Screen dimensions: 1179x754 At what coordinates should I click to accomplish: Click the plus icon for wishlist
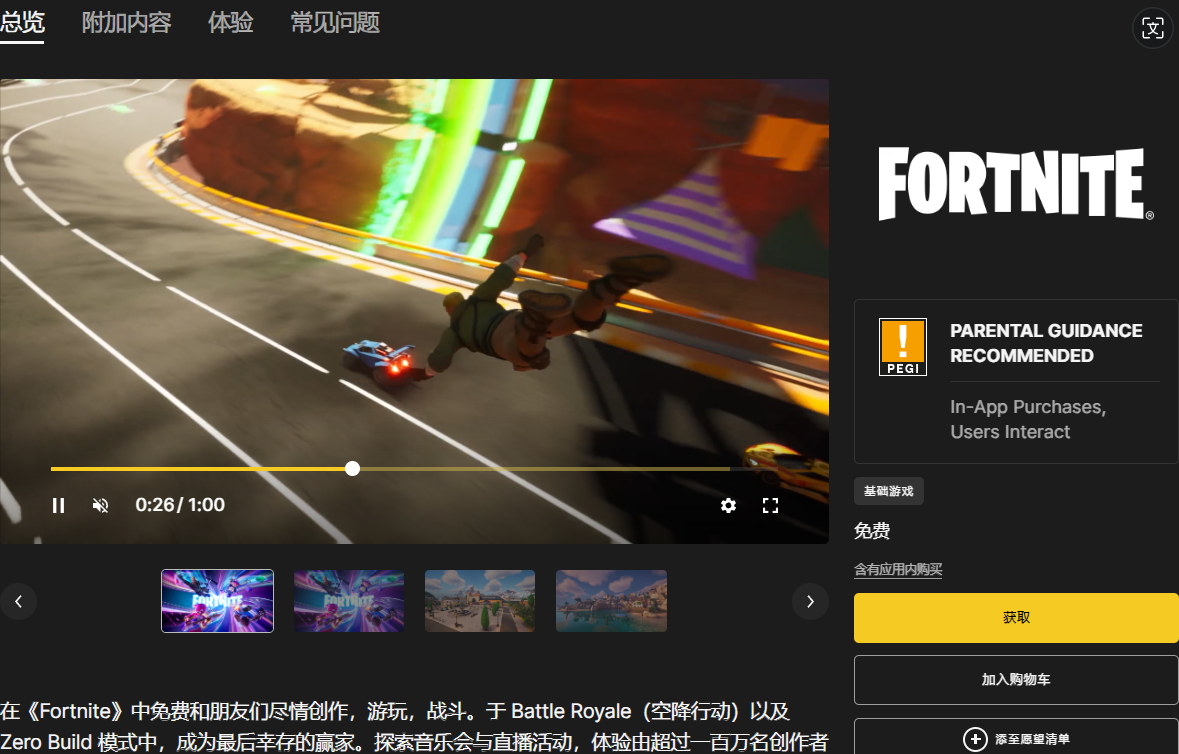point(974,739)
